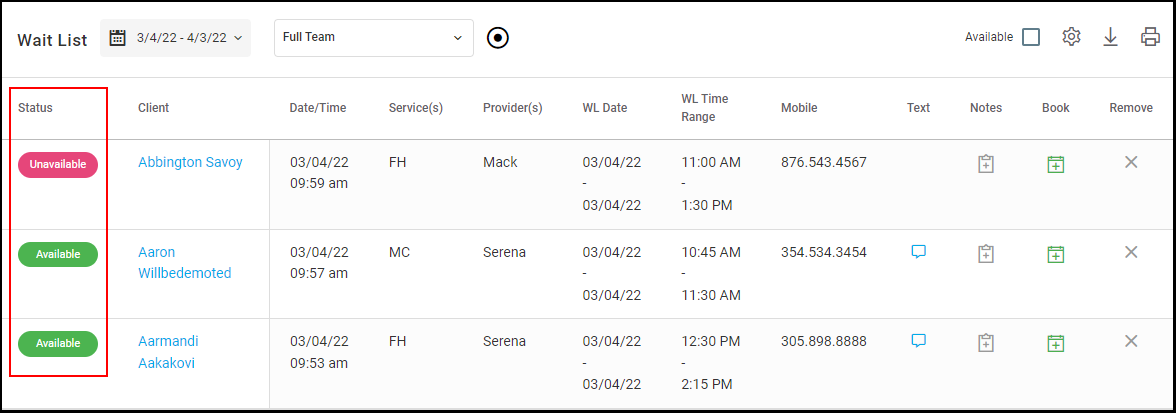Toggle Unavailable status for Abbington Savoy
The height and width of the screenshot is (413, 1176).
[58, 165]
